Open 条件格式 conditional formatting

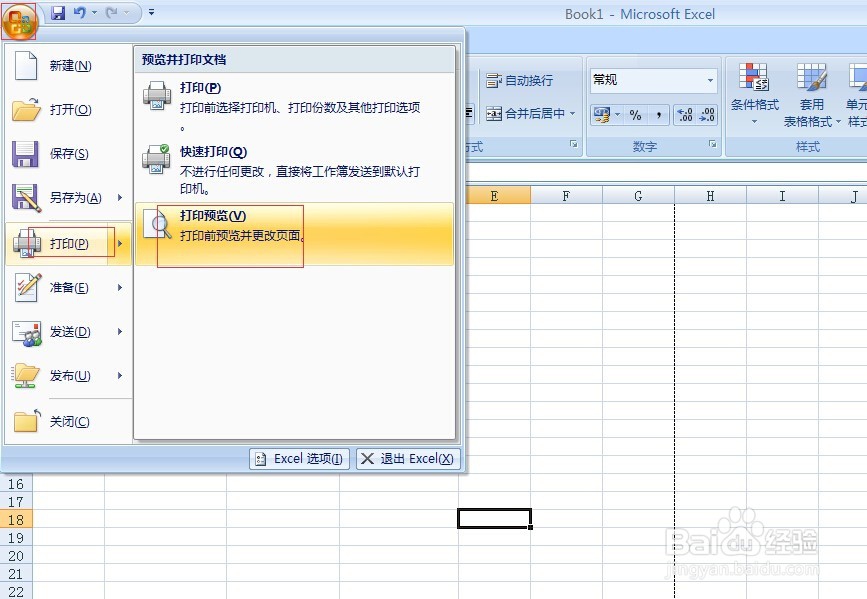point(754,94)
